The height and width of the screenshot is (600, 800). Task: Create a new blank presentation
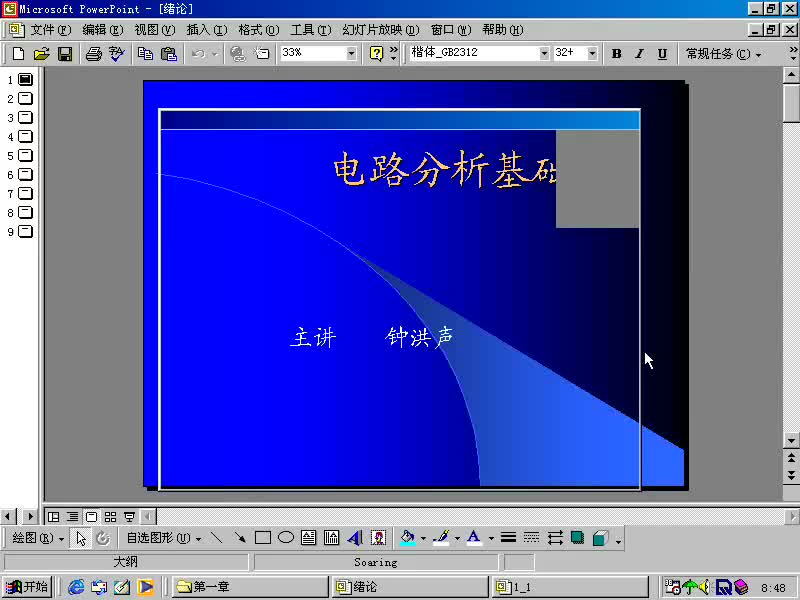click(18, 53)
